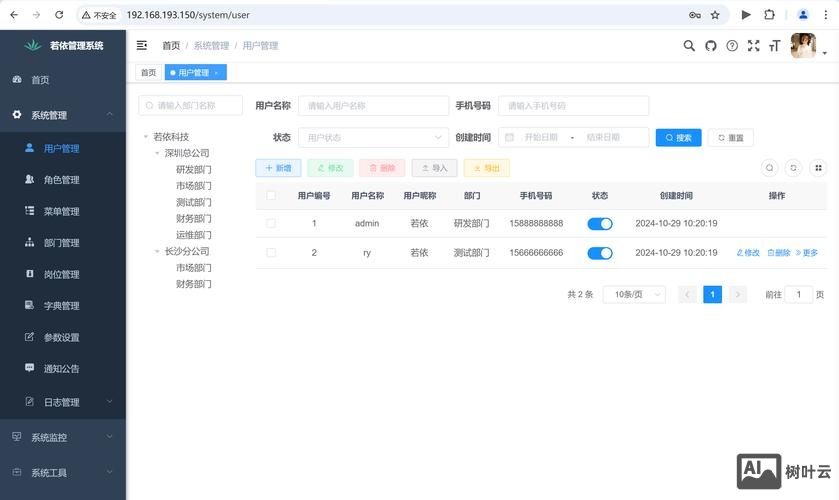
Task: Click 系统管理 in the breadcrumb
Action: pyautogui.click(x=211, y=46)
